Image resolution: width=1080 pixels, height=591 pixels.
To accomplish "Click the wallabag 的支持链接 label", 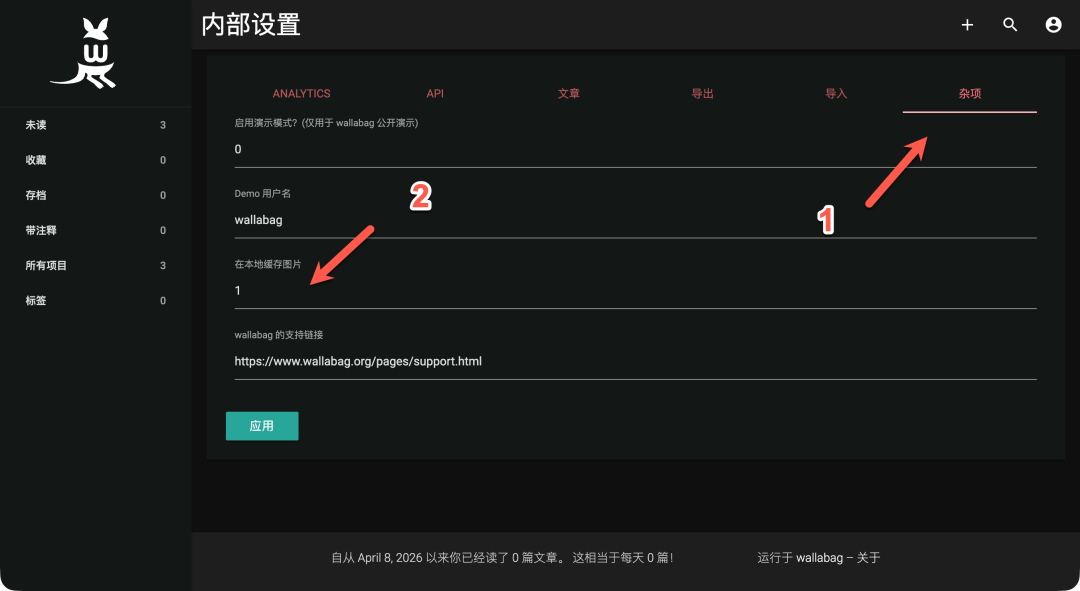I will (279, 335).
